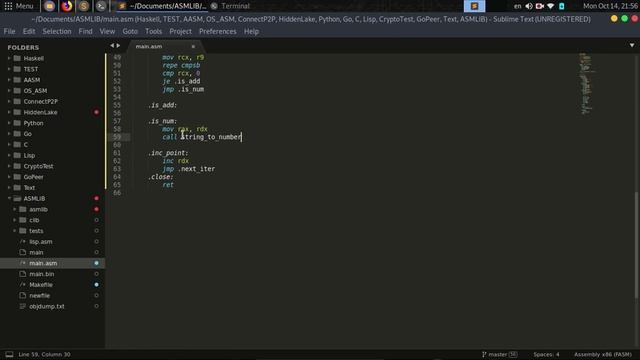Toggle the side bar panel switcher icon
640x360 pixels.
pos(9,354)
